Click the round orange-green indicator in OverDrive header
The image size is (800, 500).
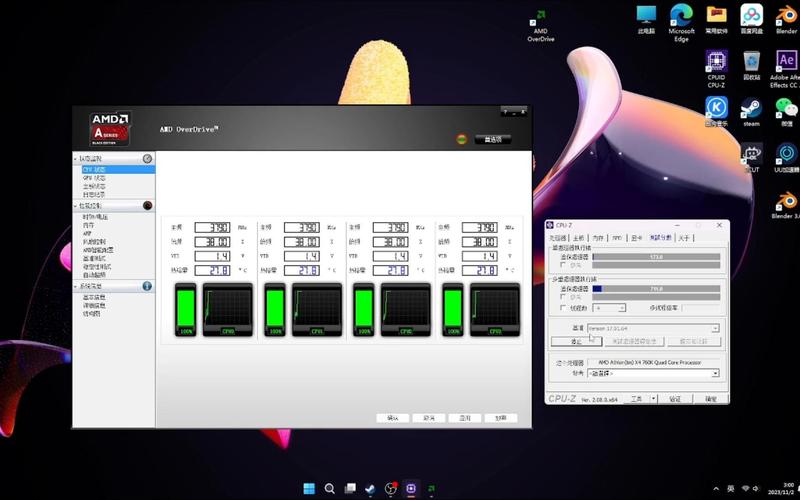pos(462,139)
